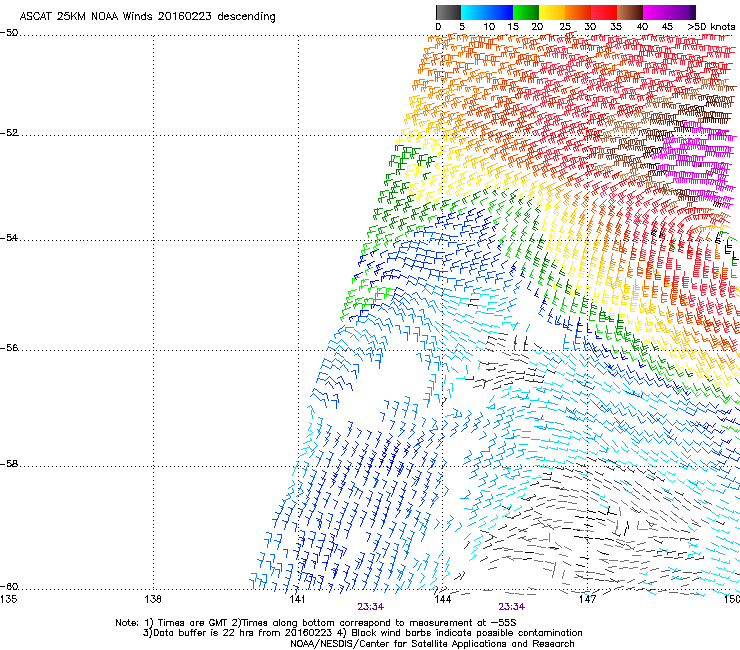Click the latitude label '-50'
This screenshot has width=740, height=650.
click(x=9, y=33)
